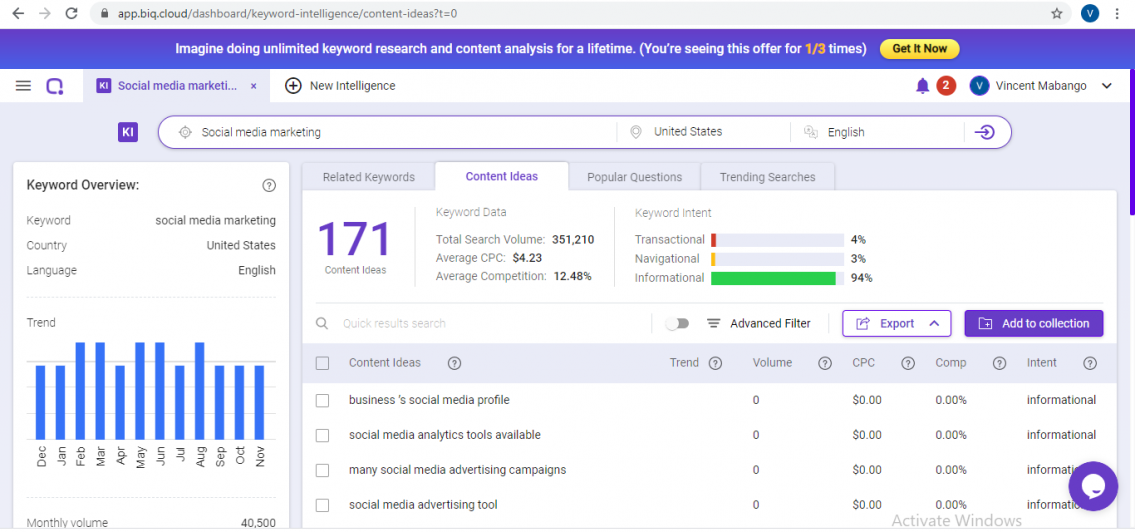Open the English language selector
The height and width of the screenshot is (532, 1135).
tap(877, 132)
